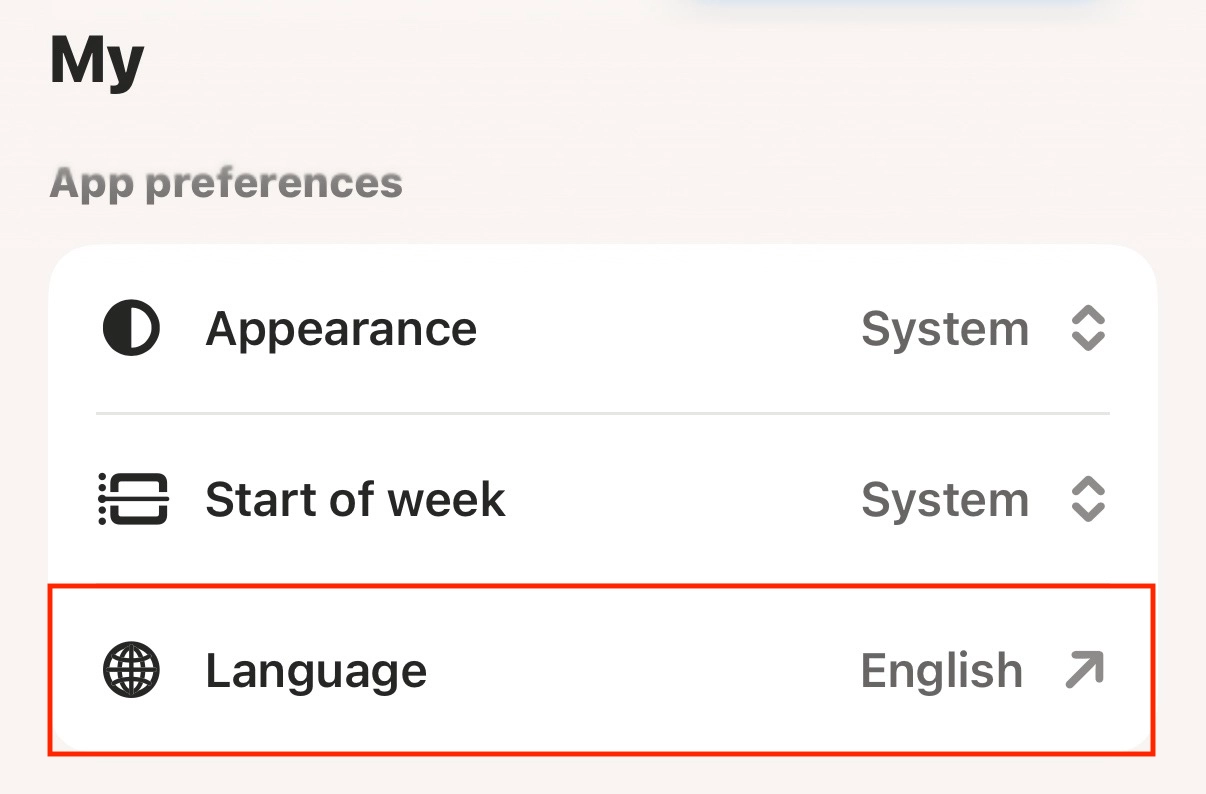Click the System value in Appearance row
This screenshot has height=794, width=1206.
(945, 329)
